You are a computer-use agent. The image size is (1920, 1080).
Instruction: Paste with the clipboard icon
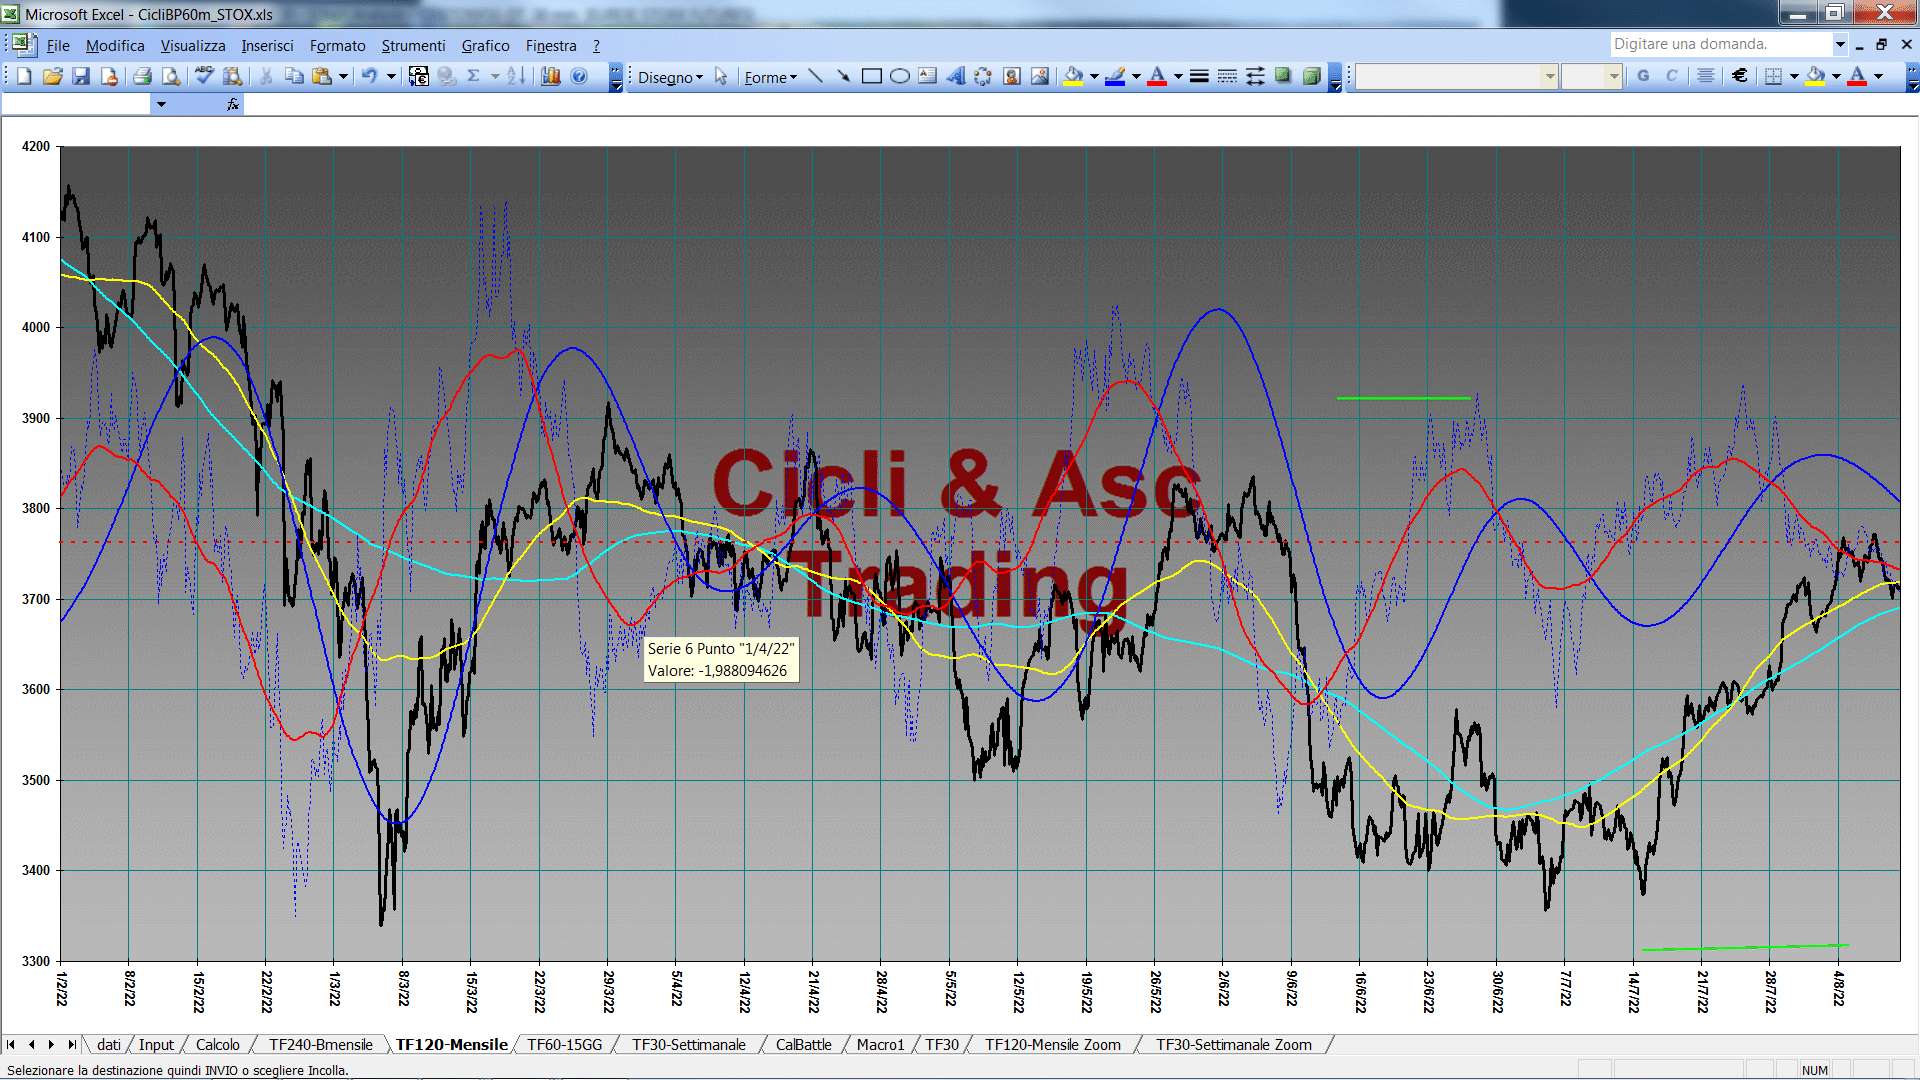point(322,76)
